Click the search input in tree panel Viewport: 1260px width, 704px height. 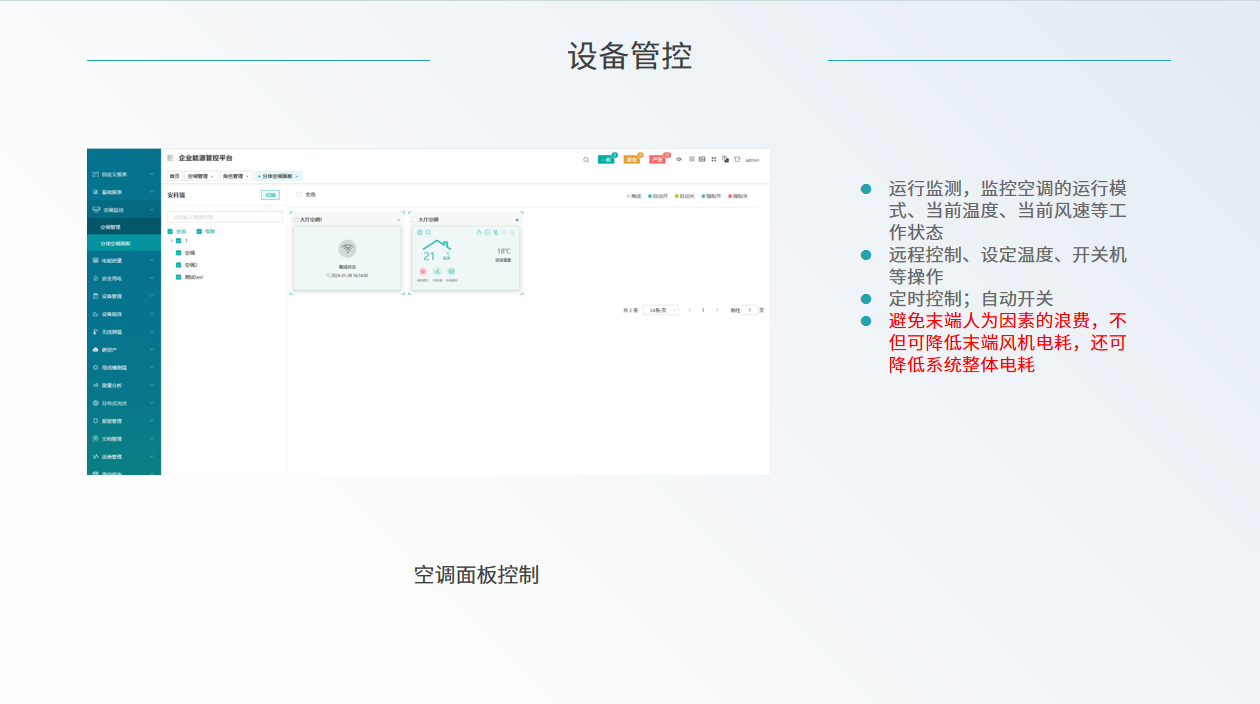[224, 217]
